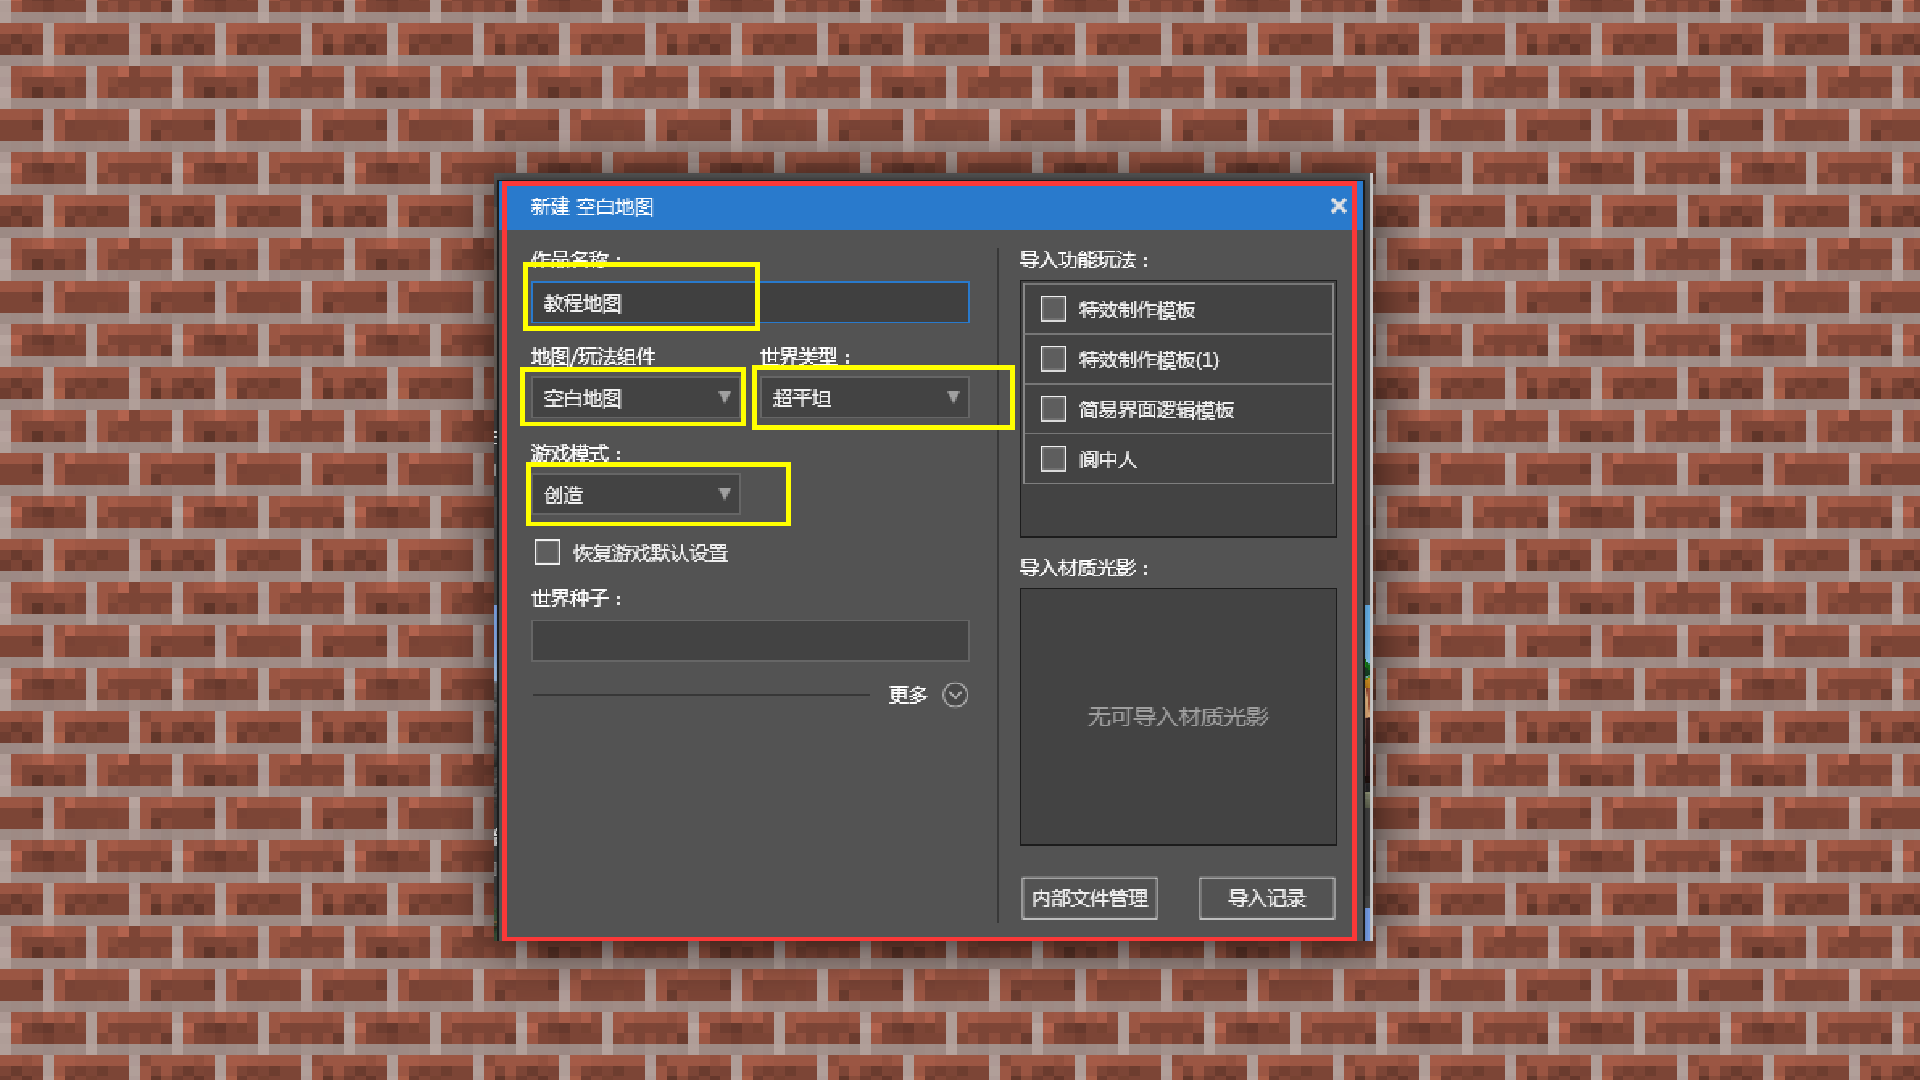Image resolution: width=1920 pixels, height=1080 pixels.
Task: Click the 世界类型 label
Action: [x=805, y=356]
